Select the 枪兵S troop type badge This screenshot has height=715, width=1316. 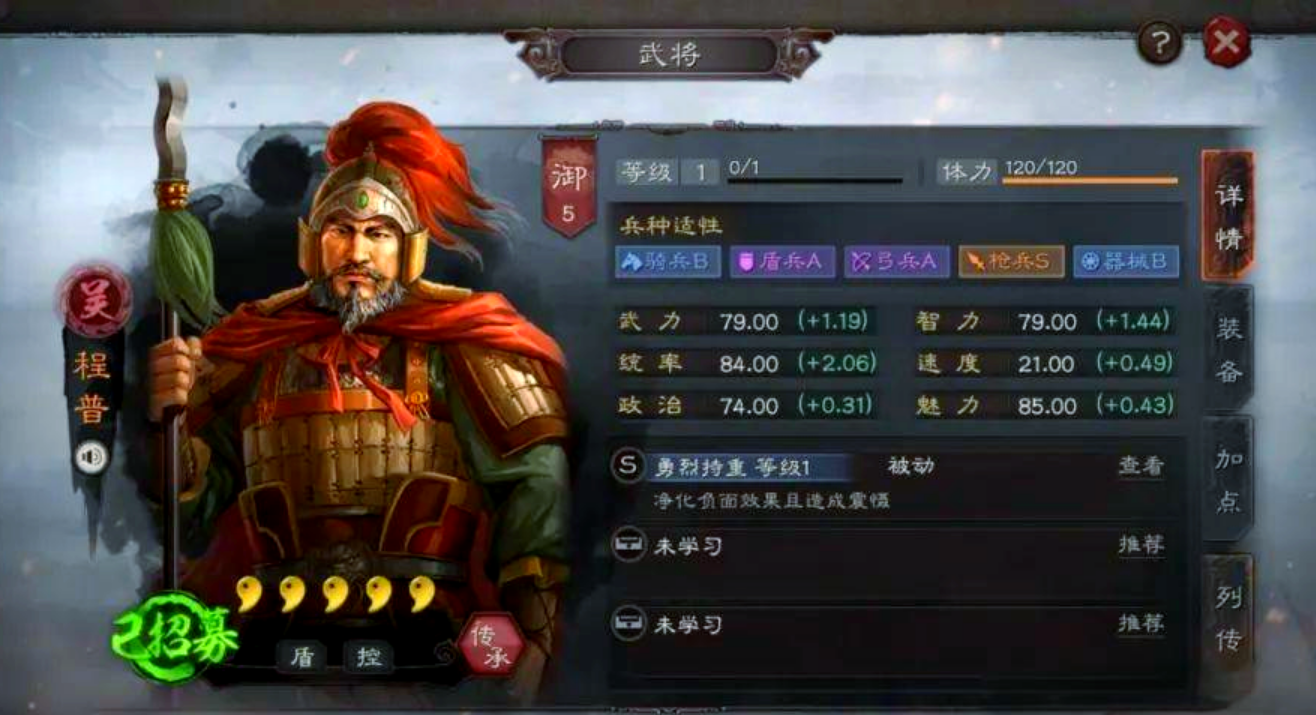tap(1011, 262)
